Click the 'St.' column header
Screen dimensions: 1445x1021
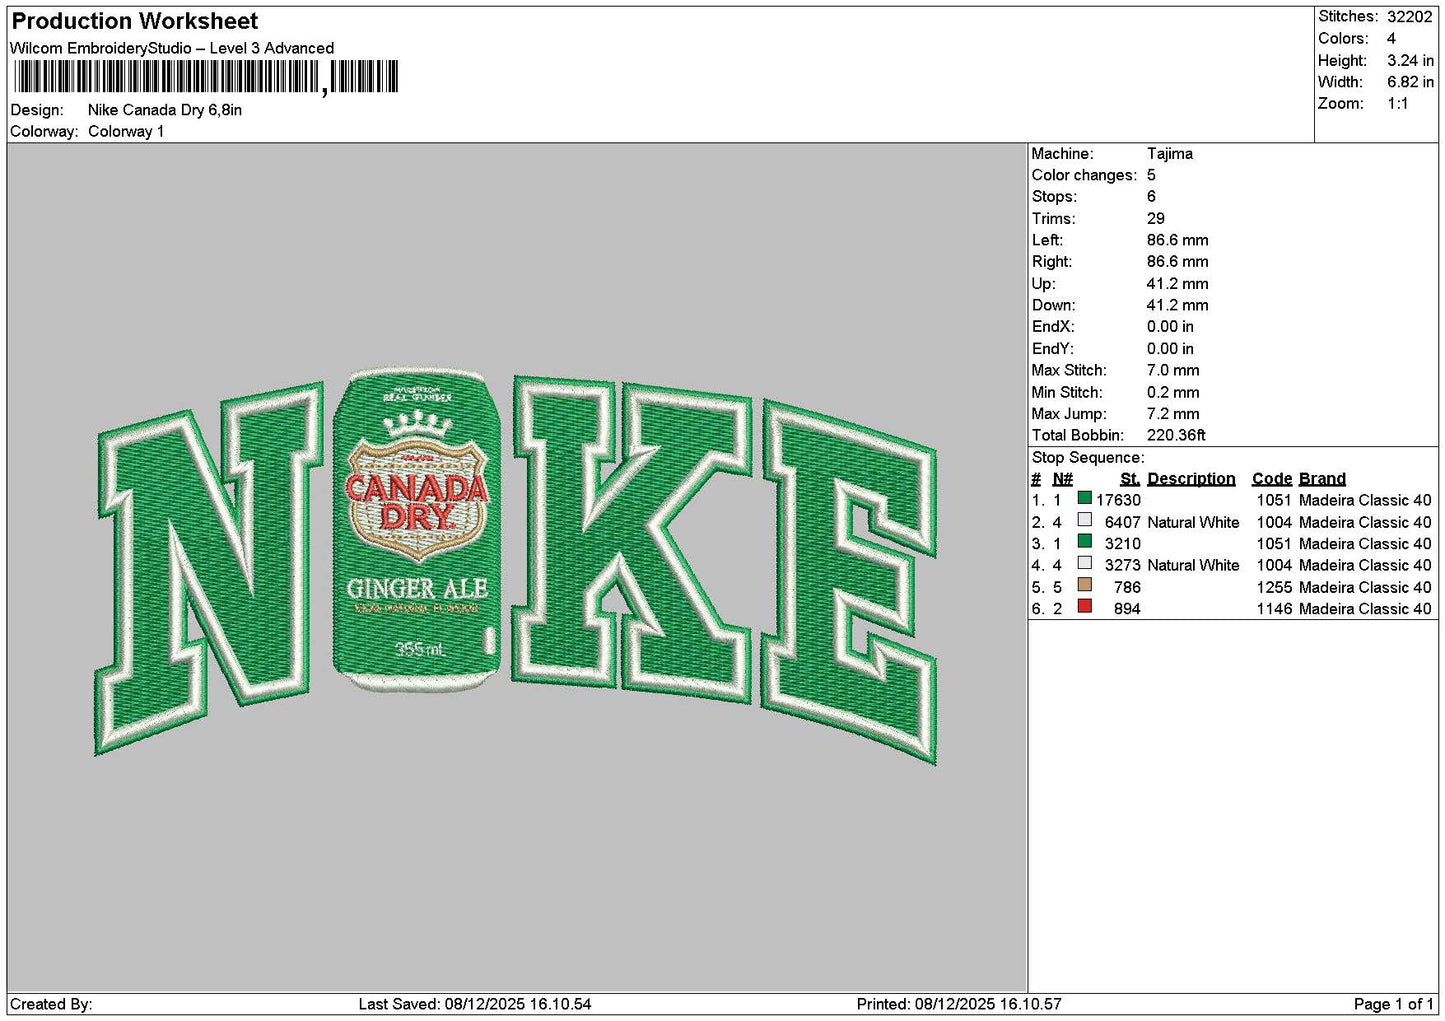pos(1130,479)
